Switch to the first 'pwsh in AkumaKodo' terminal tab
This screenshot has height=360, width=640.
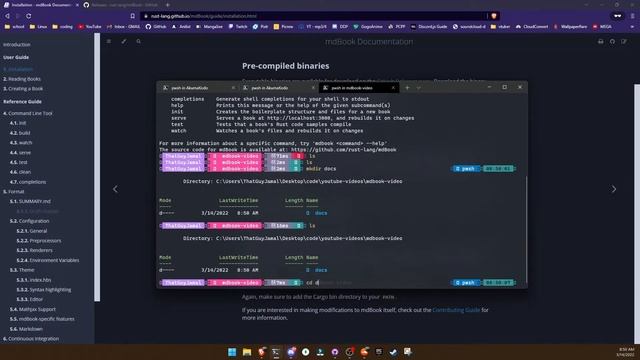198,87
